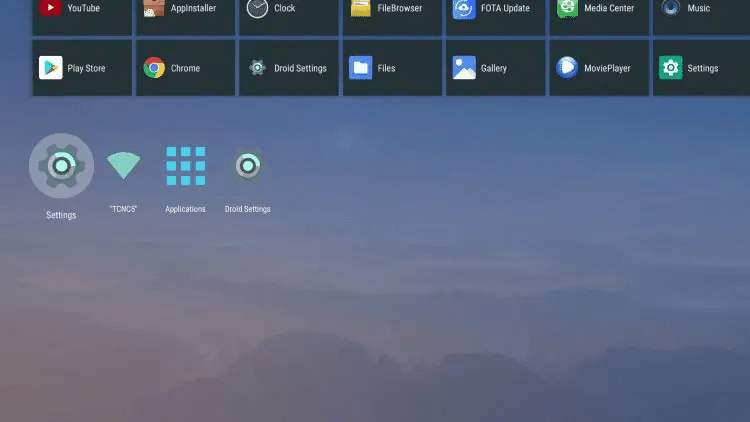Click the "Applications" label text
Image resolution: width=750 pixels, height=422 pixels.
185,209
